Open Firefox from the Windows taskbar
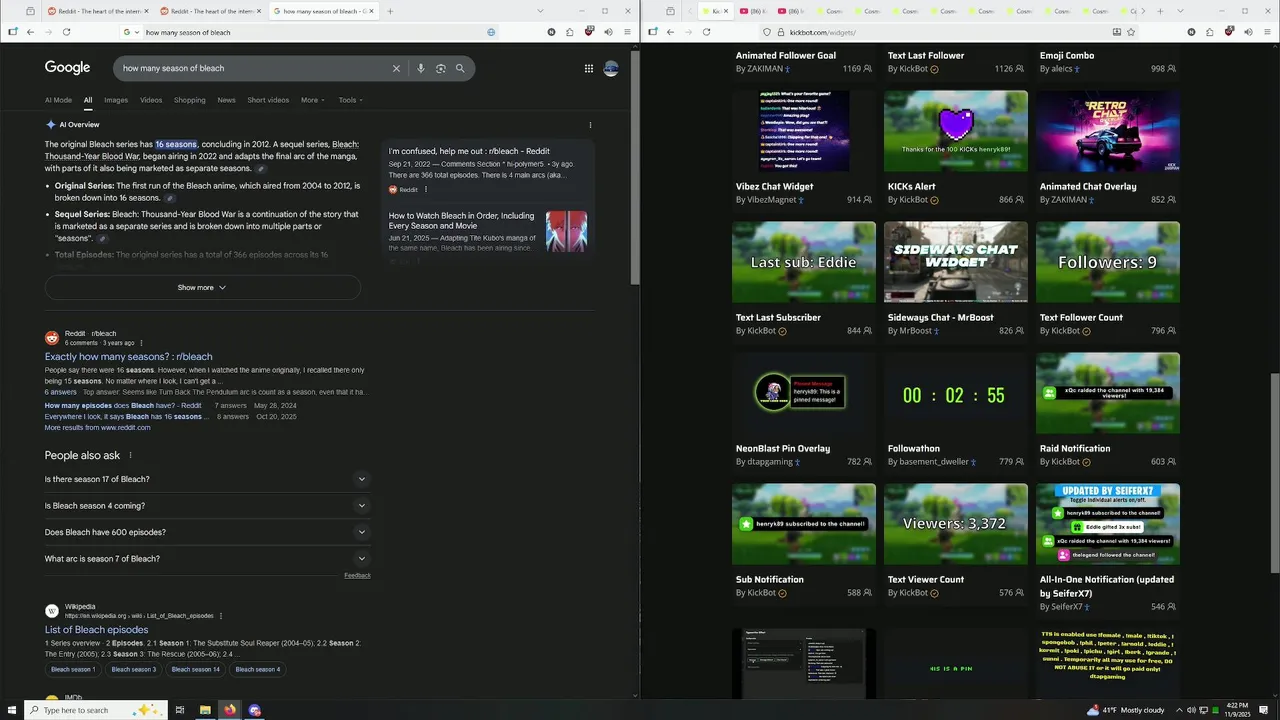This screenshot has height=720, width=1280. coord(230,710)
